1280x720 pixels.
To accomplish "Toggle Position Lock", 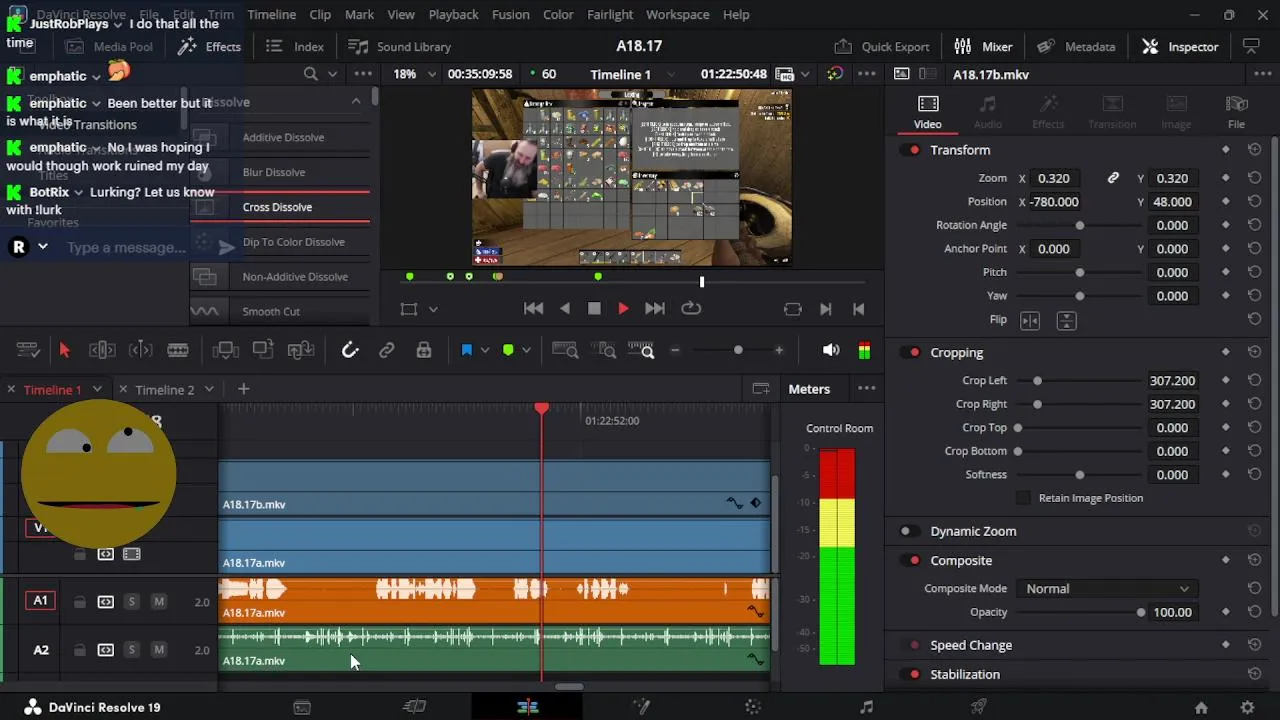I will pyautogui.click(x=424, y=350).
